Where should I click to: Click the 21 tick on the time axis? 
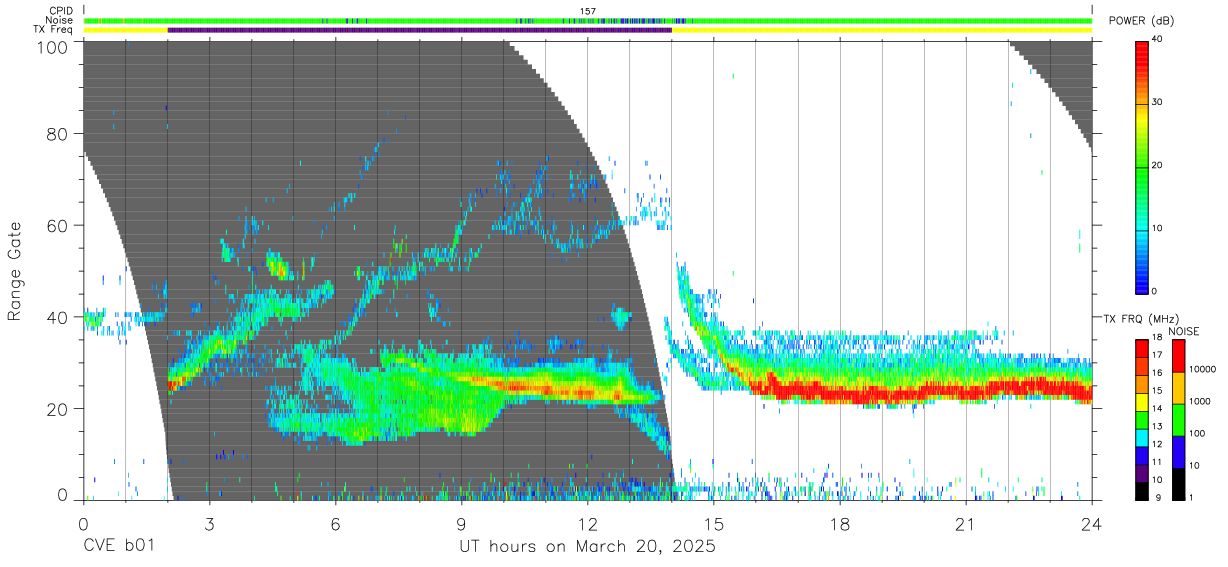point(966,523)
